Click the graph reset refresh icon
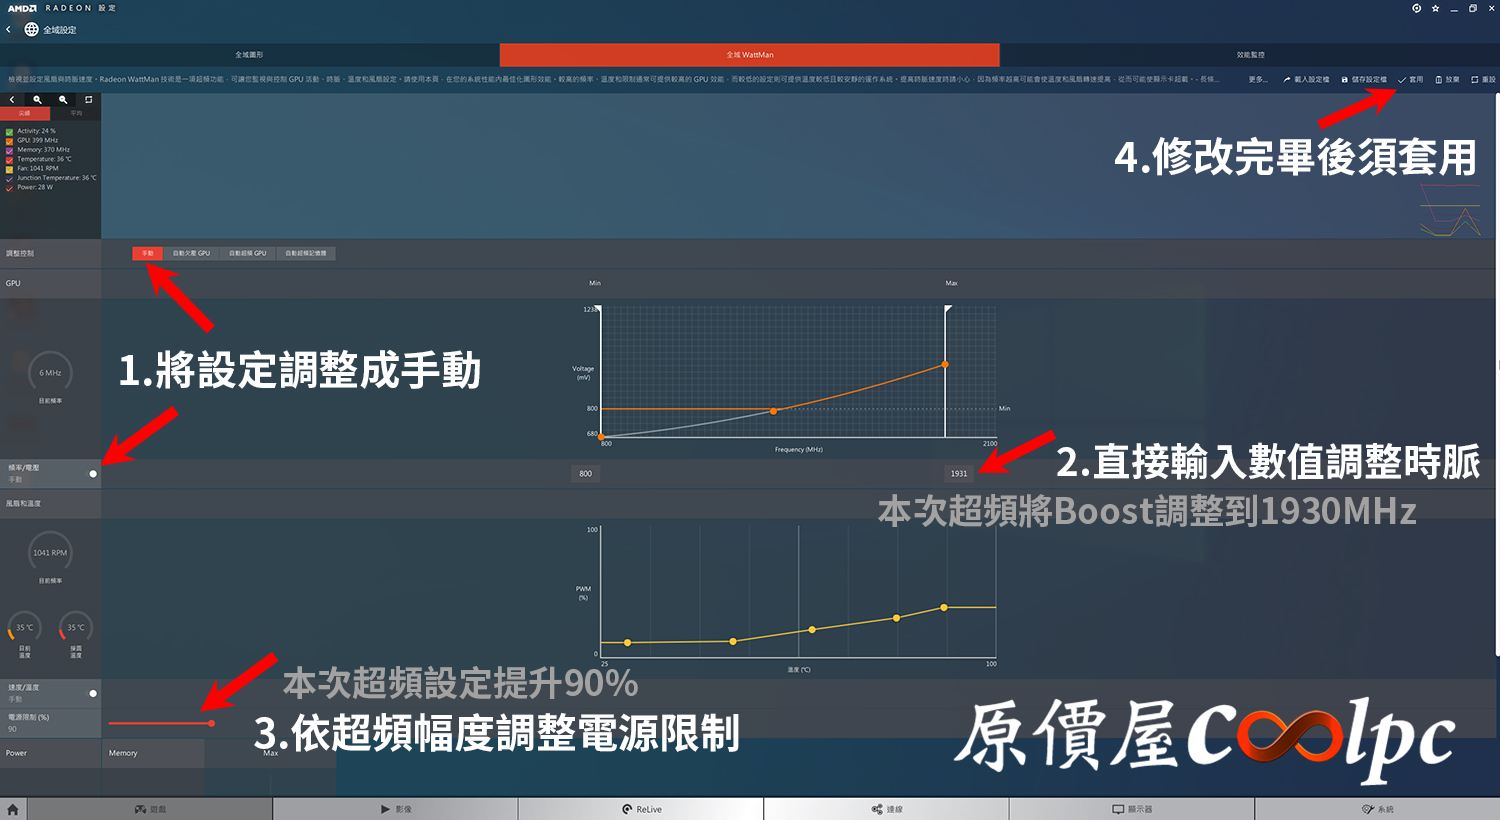The height and width of the screenshot is (820, 1500). (88, 100)
